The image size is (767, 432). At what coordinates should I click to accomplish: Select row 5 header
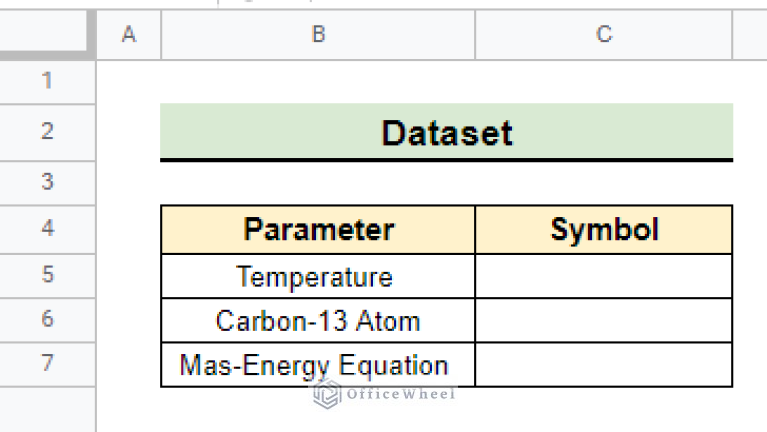47,275
